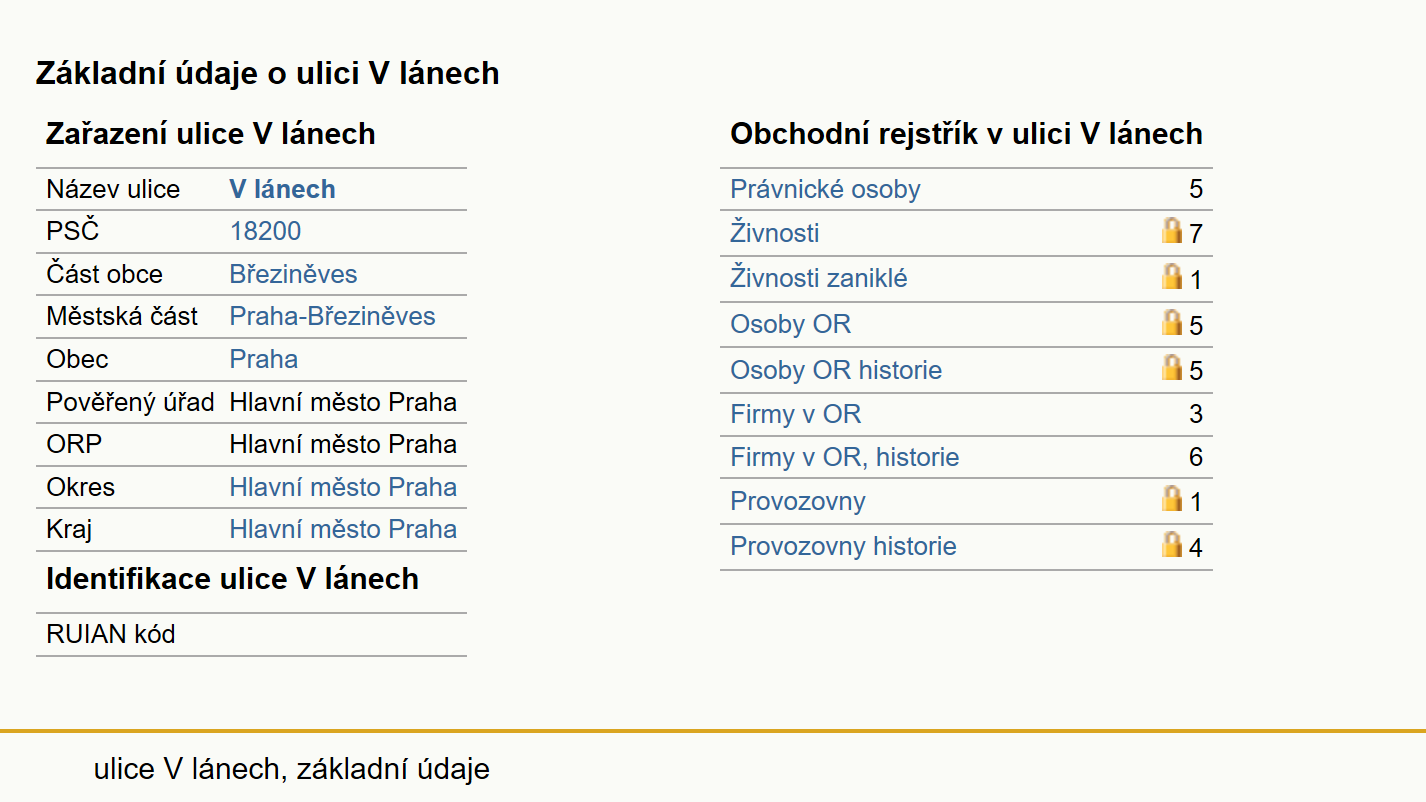Click the padlock next to Provozovny historie
Viewport: 1426px width, 802px height.
coord(1172,544)
